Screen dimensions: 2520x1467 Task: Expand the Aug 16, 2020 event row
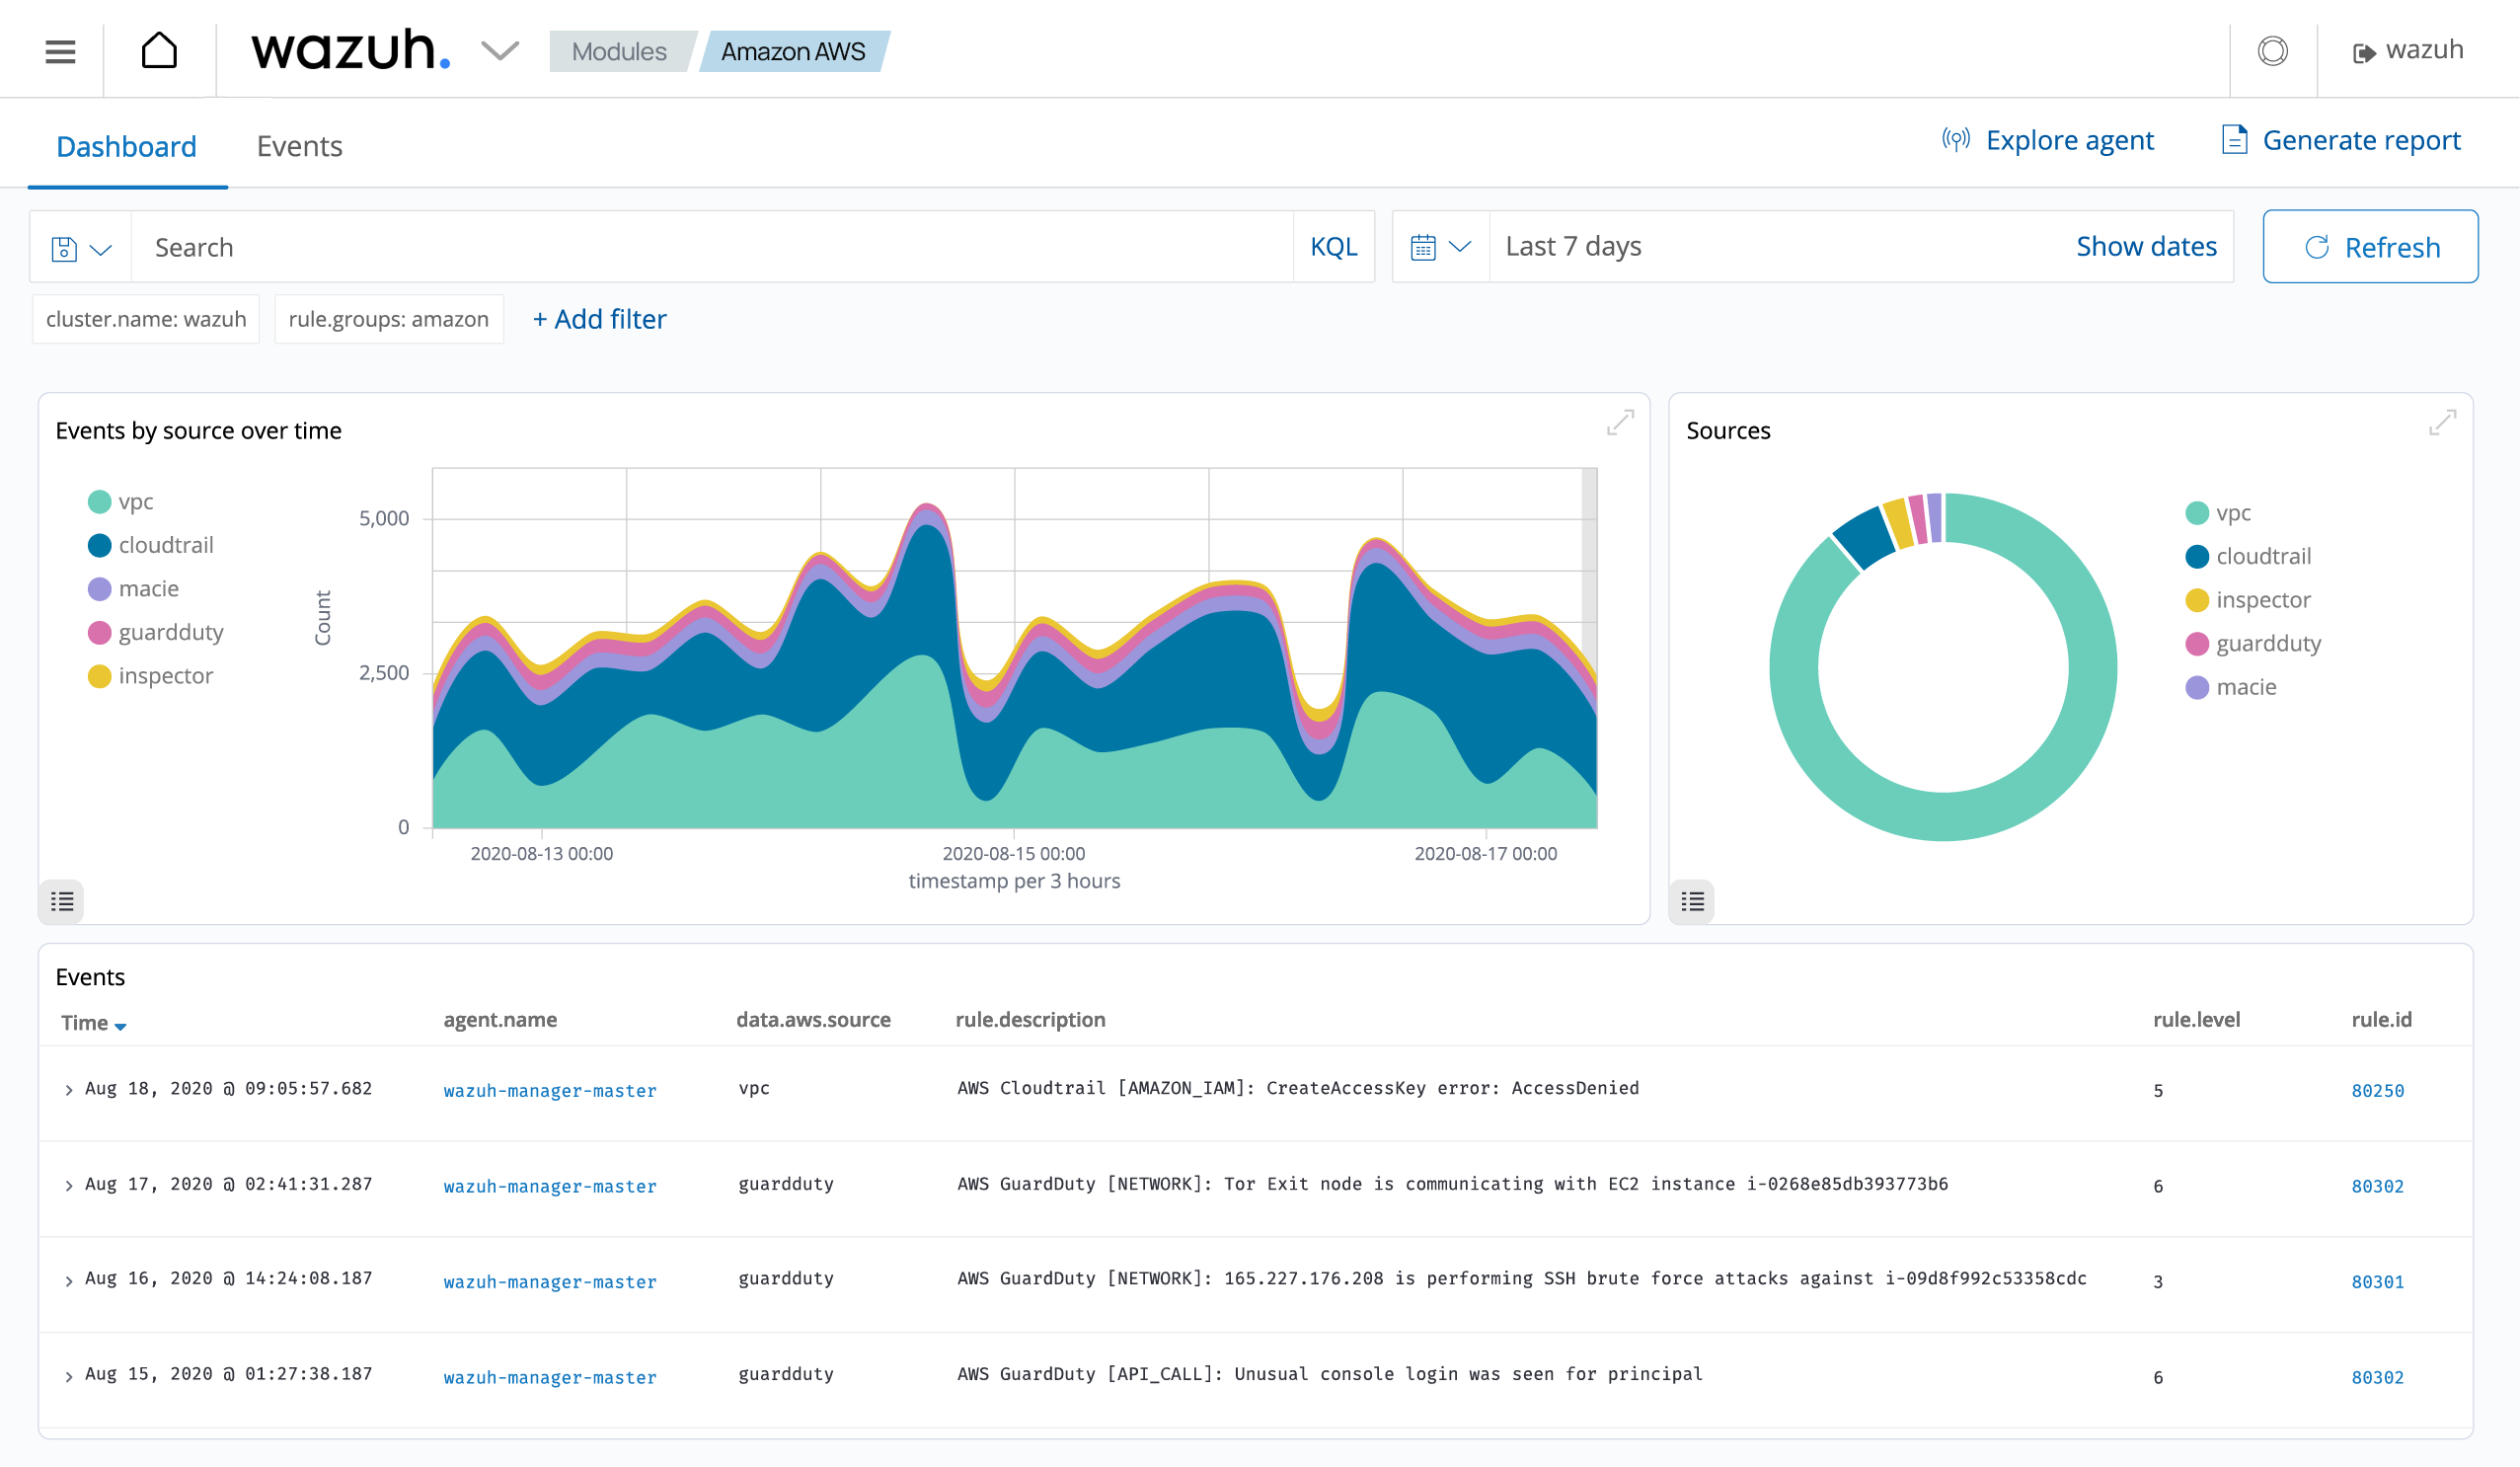coord(68,1282)
